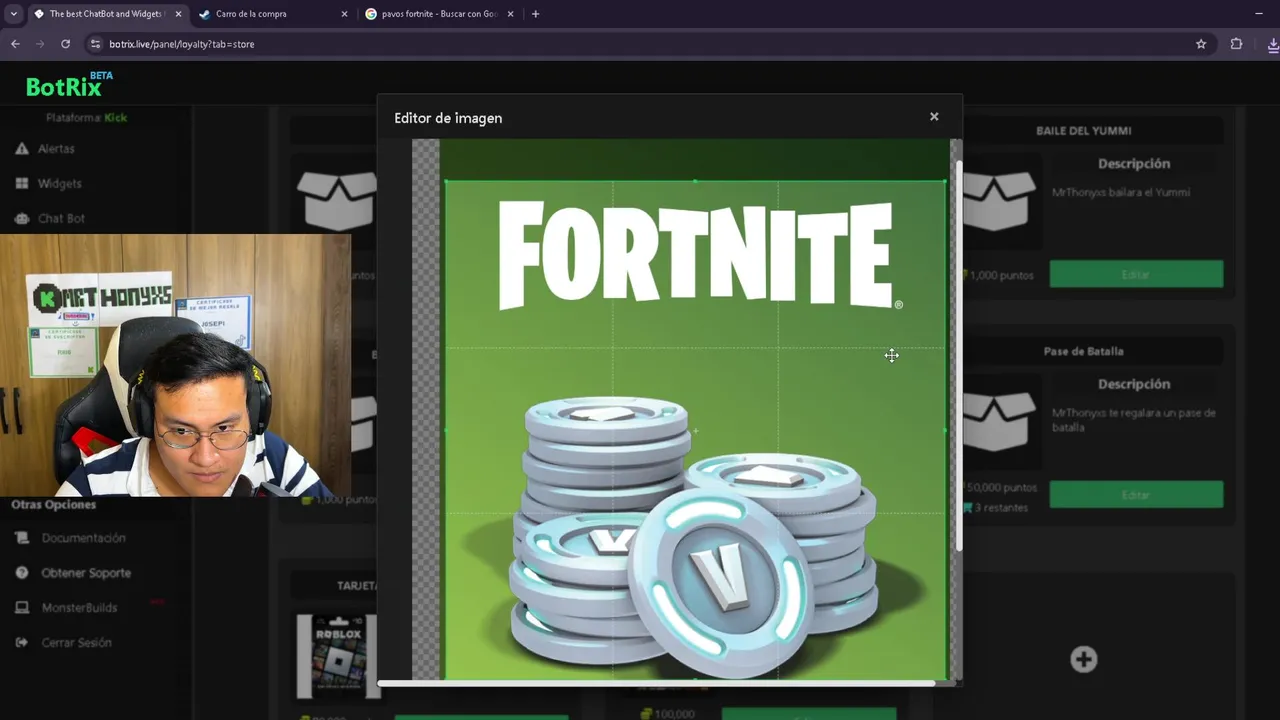Click the Widgets grid icon

(21, 183)
